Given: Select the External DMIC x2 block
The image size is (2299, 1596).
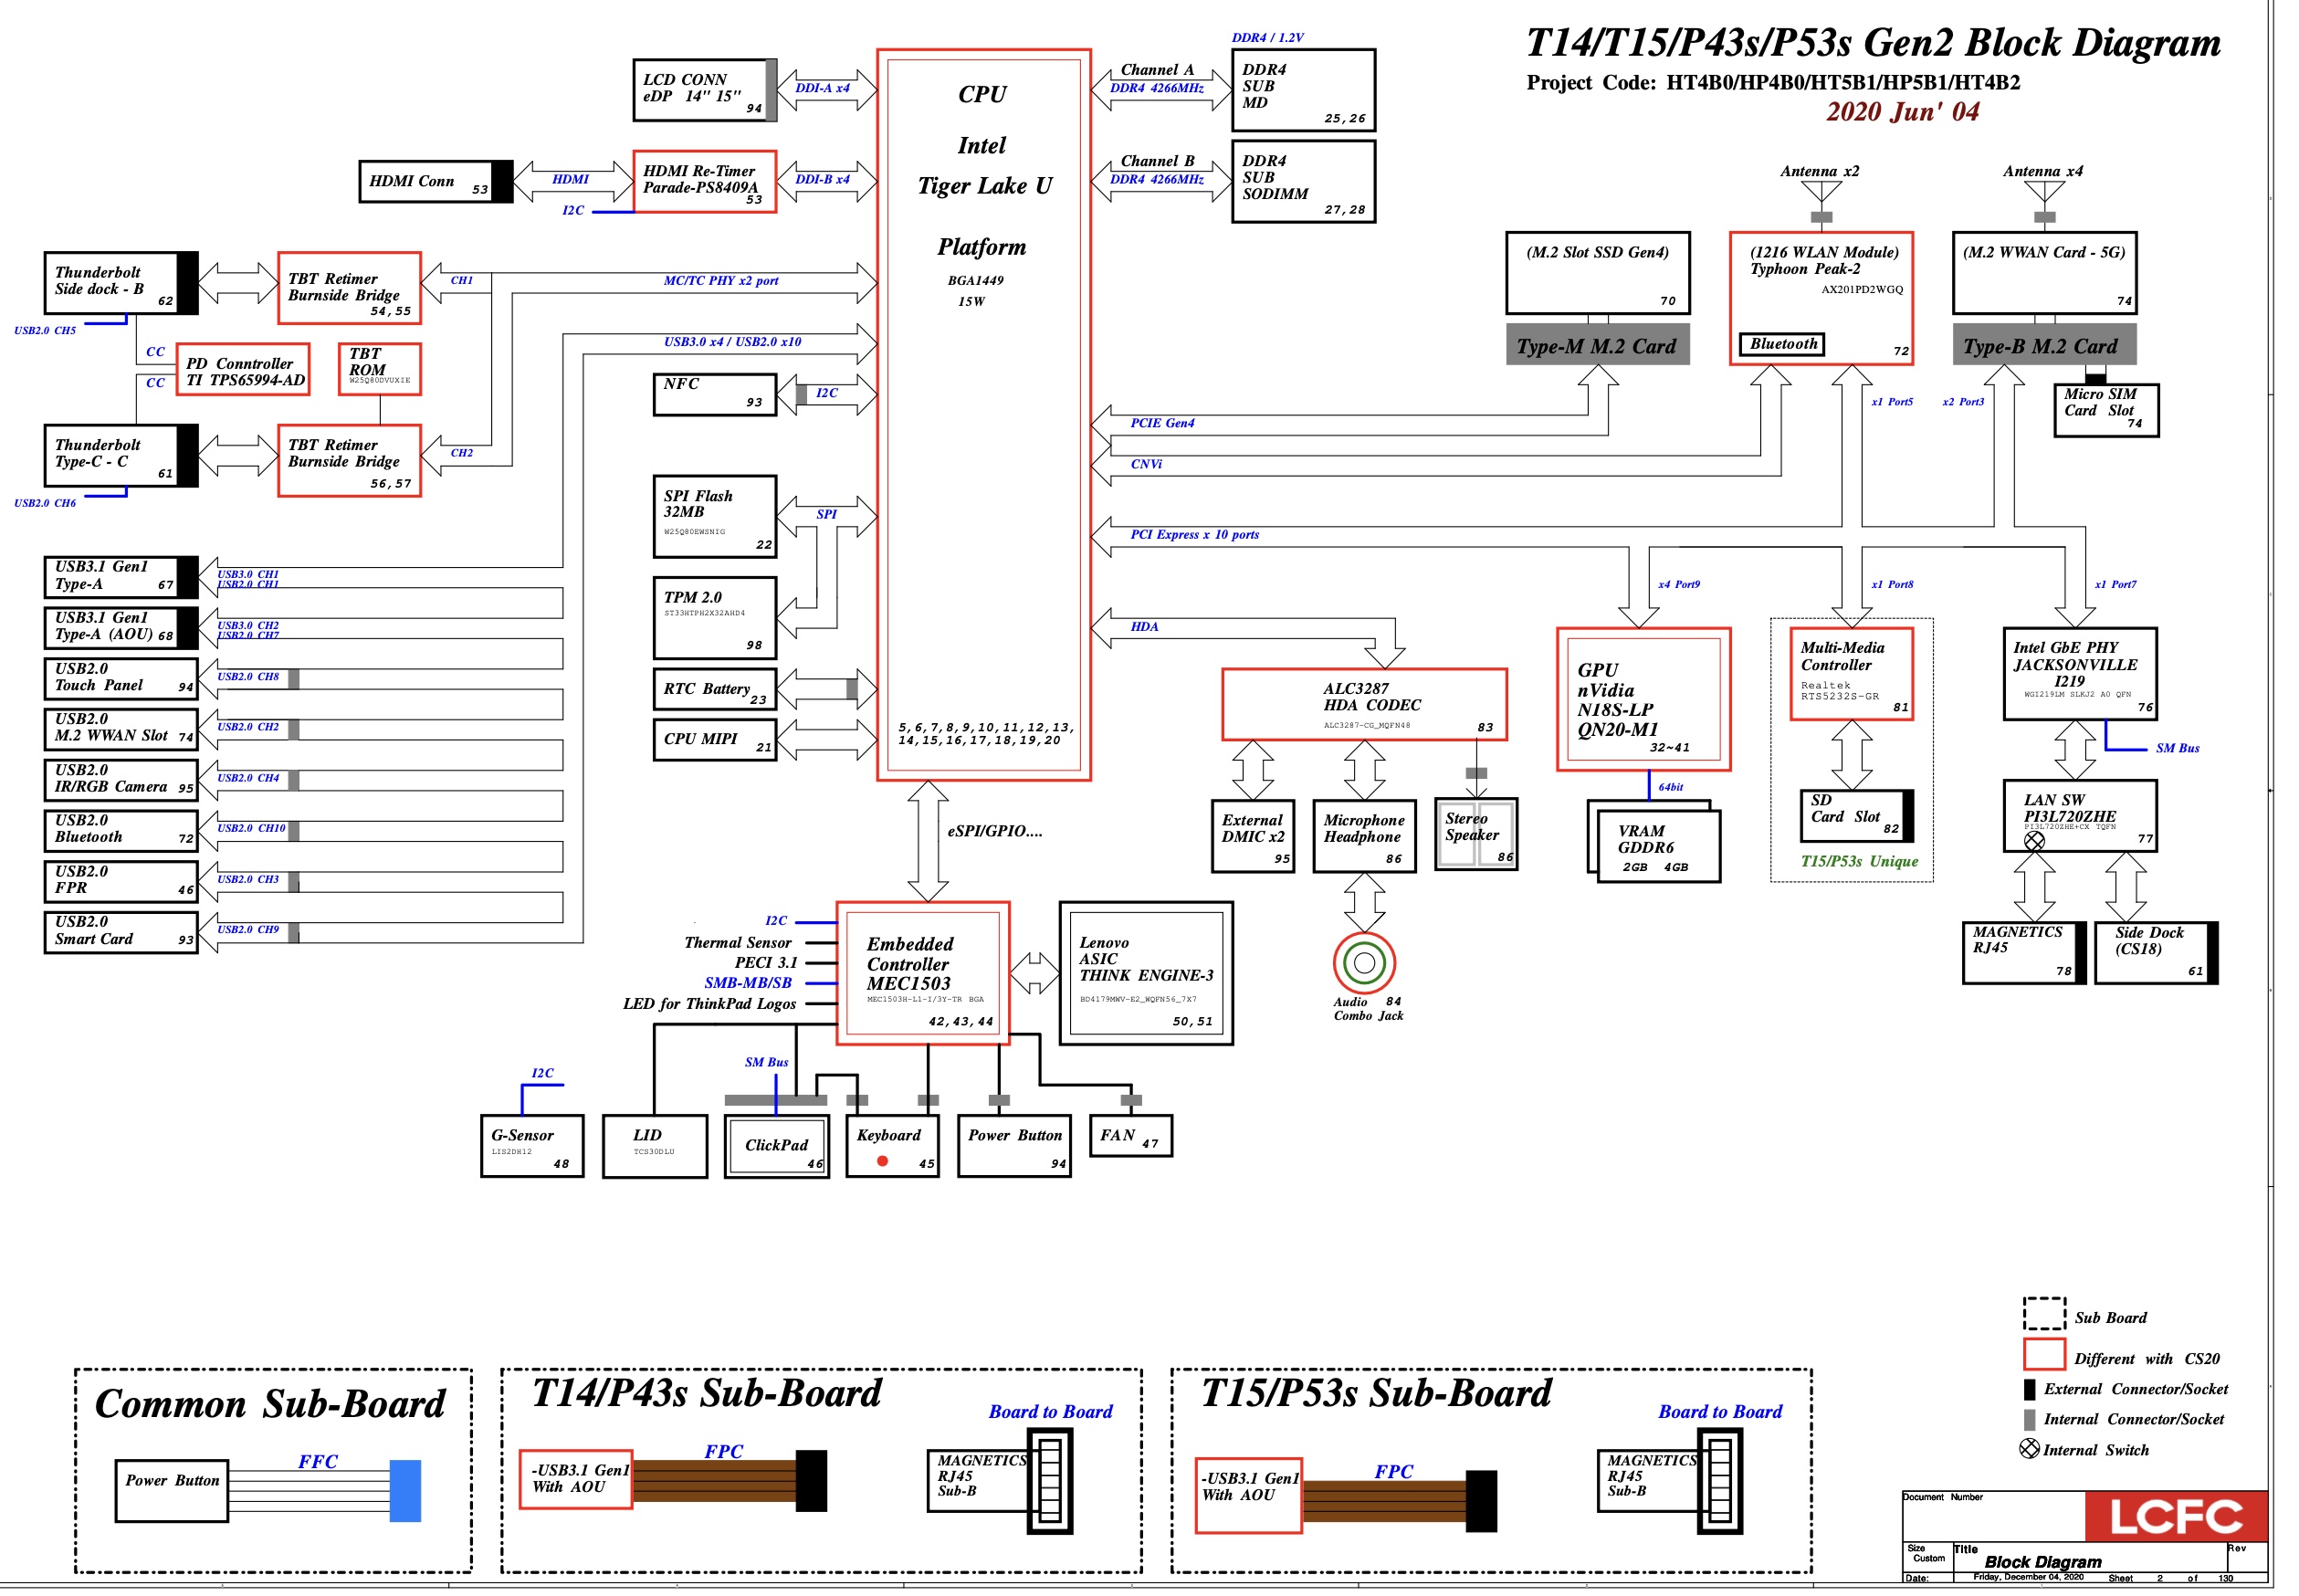Looking at the screenshot, I should pyautogui.click(x=1252, y=836).
